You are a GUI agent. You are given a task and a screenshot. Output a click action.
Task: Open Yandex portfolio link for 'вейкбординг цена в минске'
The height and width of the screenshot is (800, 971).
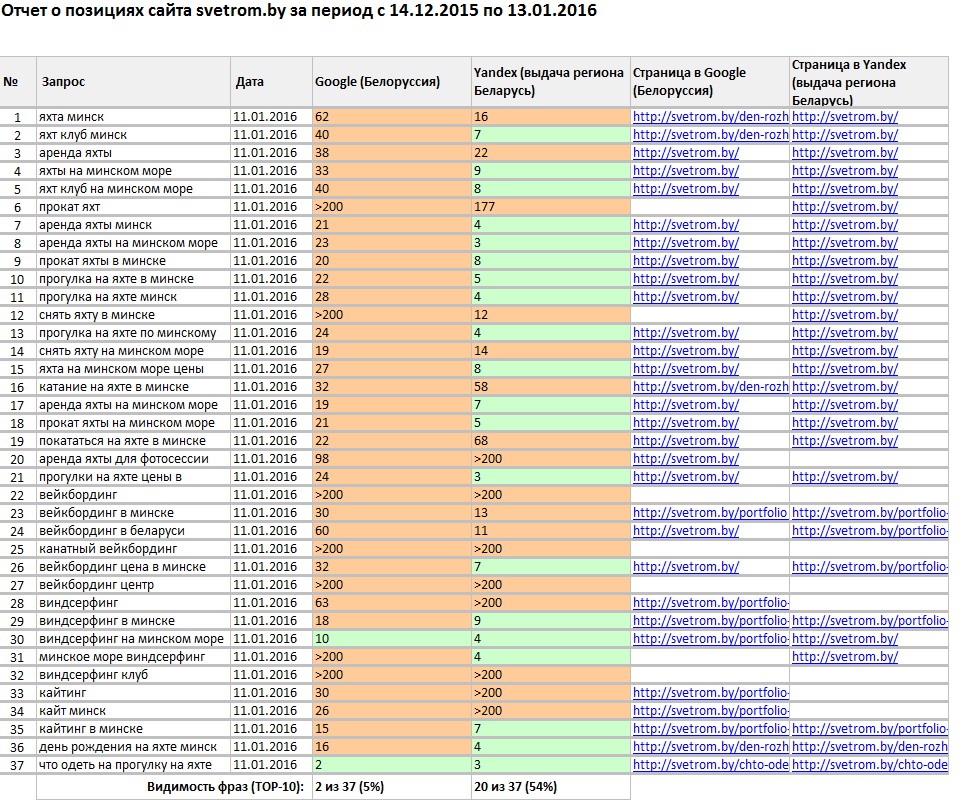(869, 567)
